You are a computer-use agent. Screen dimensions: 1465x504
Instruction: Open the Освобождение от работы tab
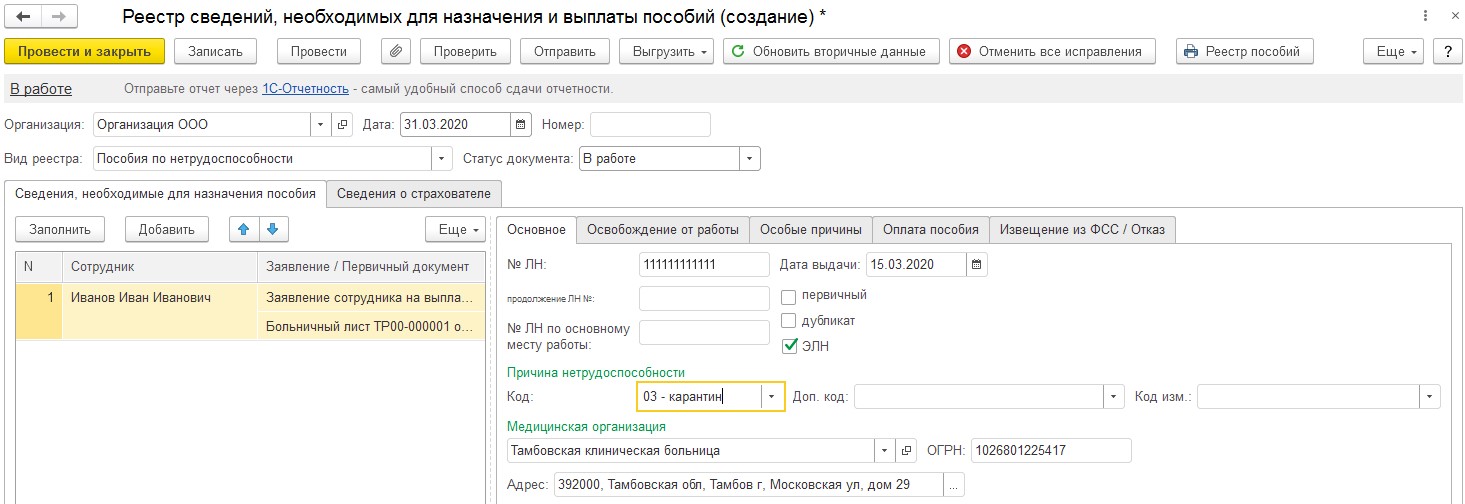tap(662, 229)
